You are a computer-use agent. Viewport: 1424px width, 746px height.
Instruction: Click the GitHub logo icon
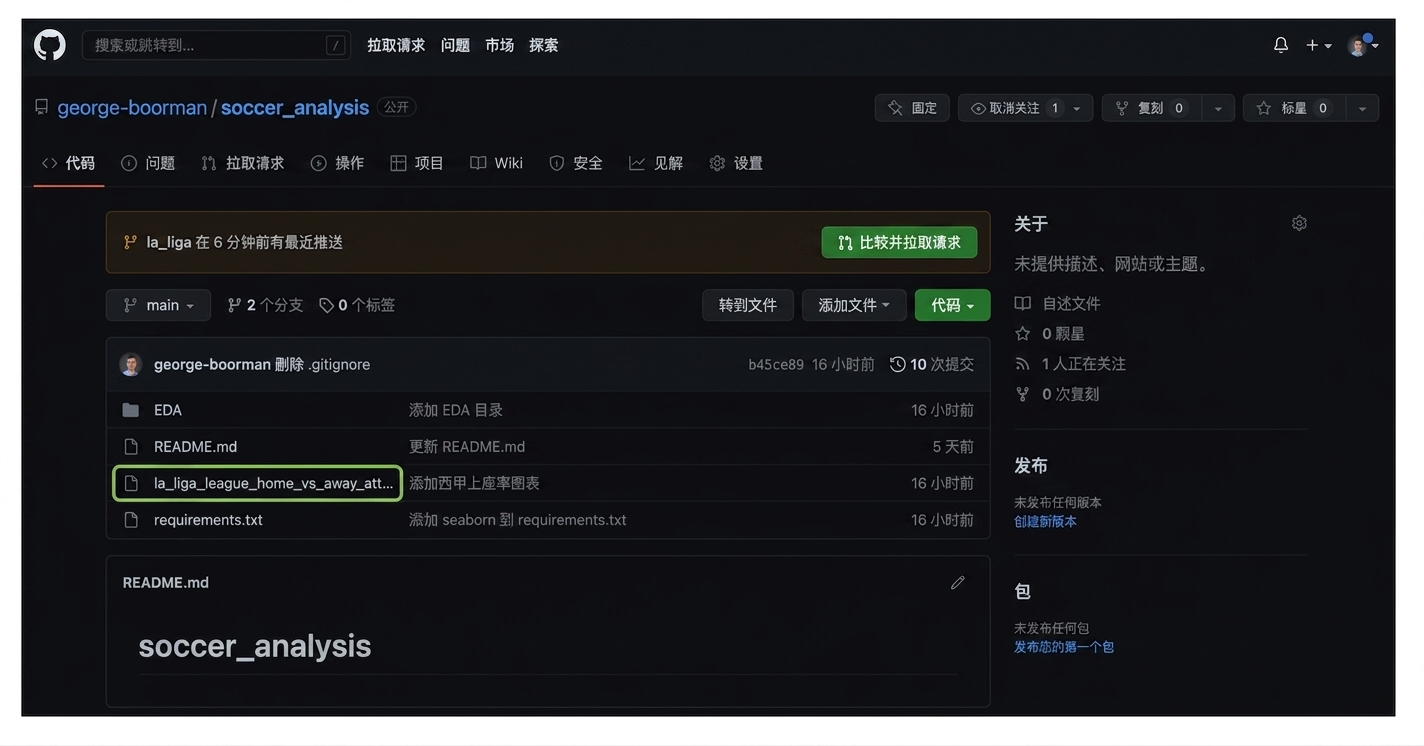point(50,45)
